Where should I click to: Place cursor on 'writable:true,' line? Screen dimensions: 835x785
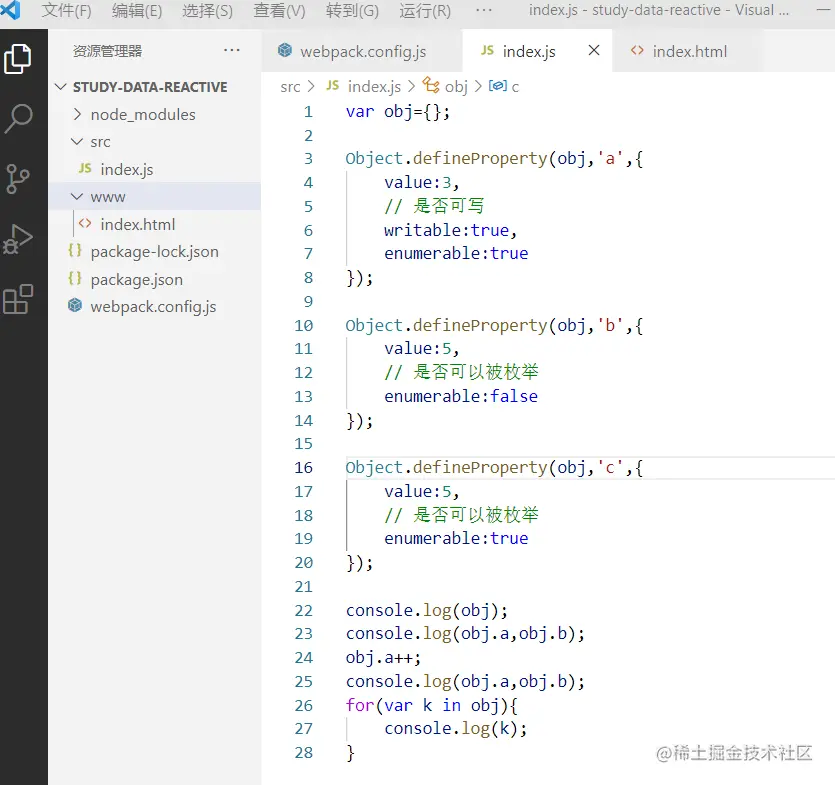(x=451, y=230)
